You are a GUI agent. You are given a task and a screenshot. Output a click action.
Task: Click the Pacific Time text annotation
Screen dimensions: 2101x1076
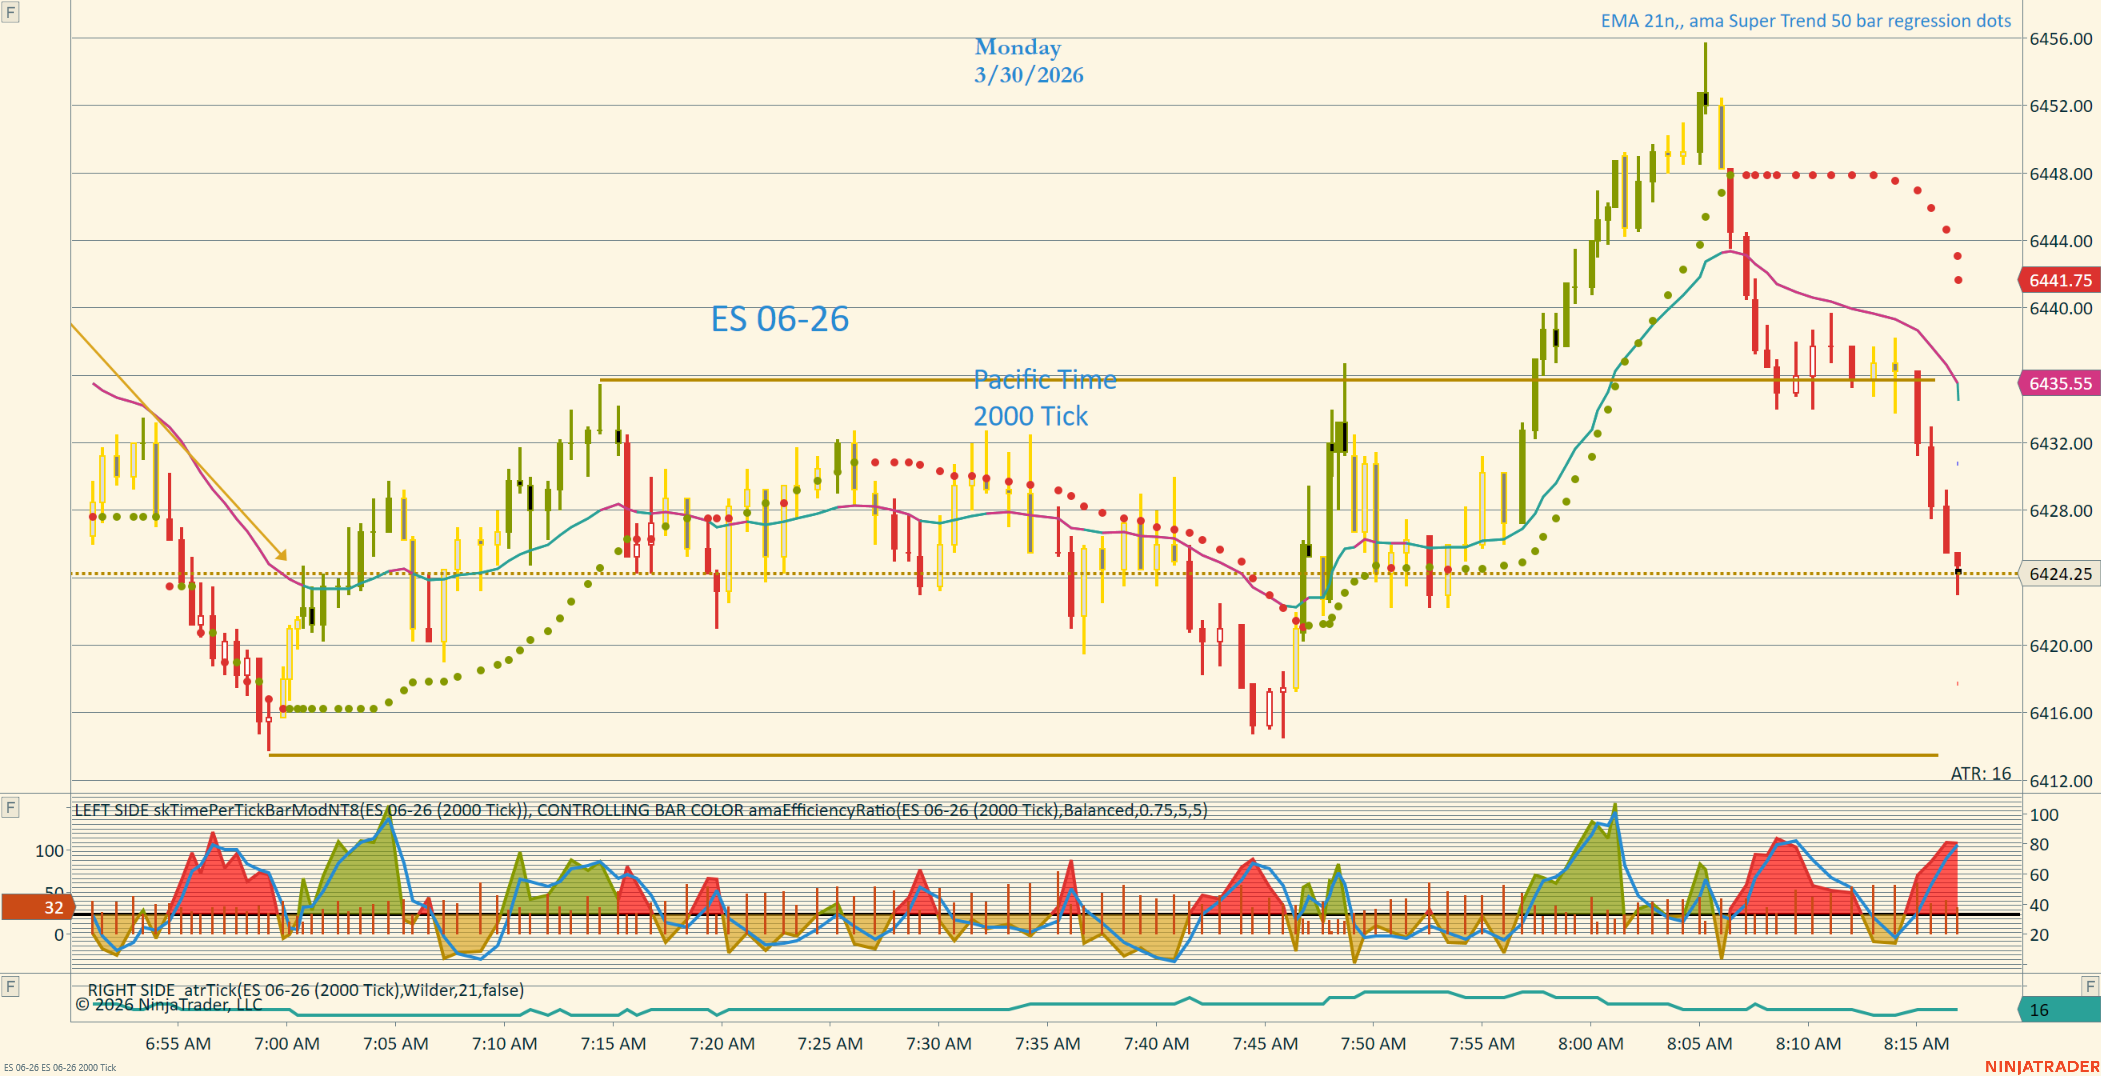point(1045,380)
